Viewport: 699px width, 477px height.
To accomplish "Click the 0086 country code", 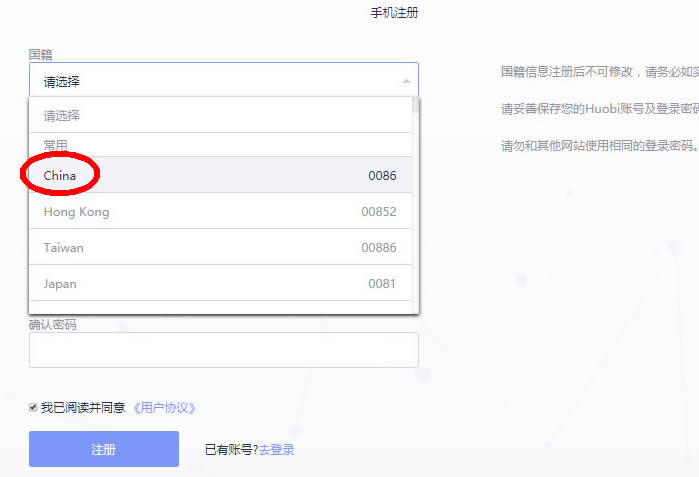I will (382, 175).
